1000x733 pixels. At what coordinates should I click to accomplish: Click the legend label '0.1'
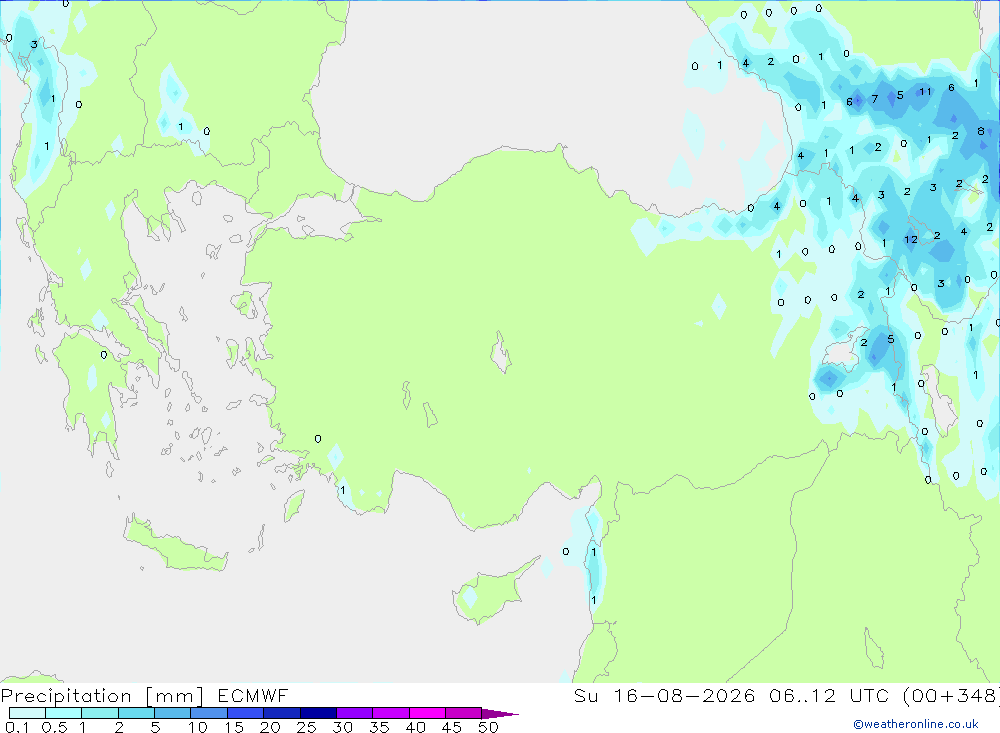point(17,727)
